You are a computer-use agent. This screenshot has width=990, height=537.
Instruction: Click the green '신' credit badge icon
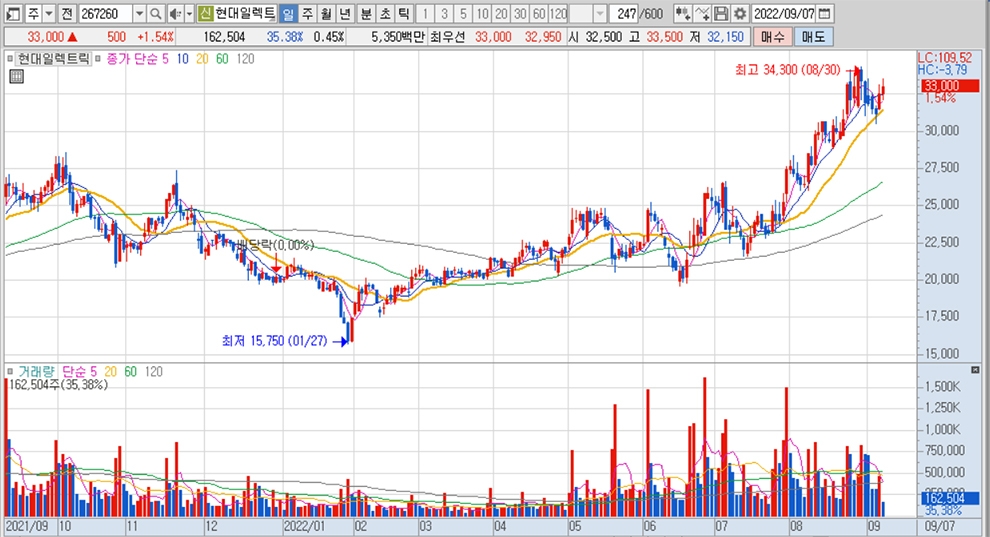click(205, 13)
